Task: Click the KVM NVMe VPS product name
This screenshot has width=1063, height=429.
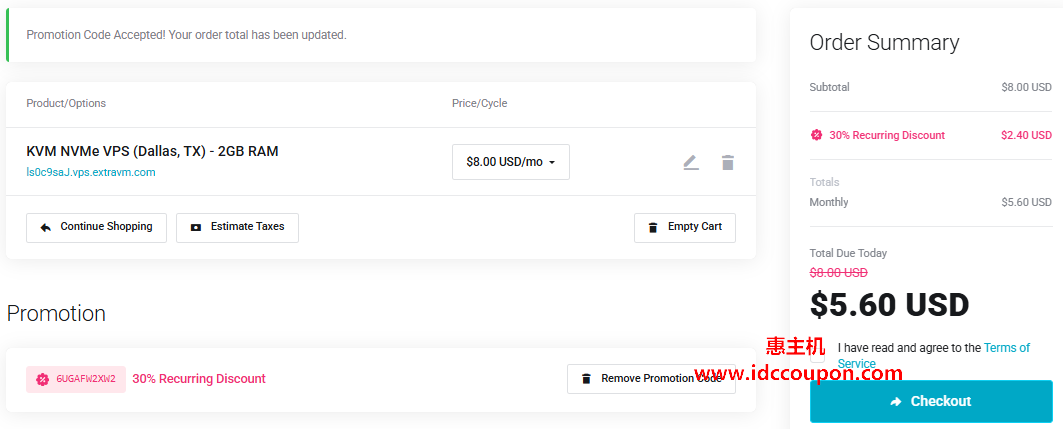Action: tap(152, 151)
